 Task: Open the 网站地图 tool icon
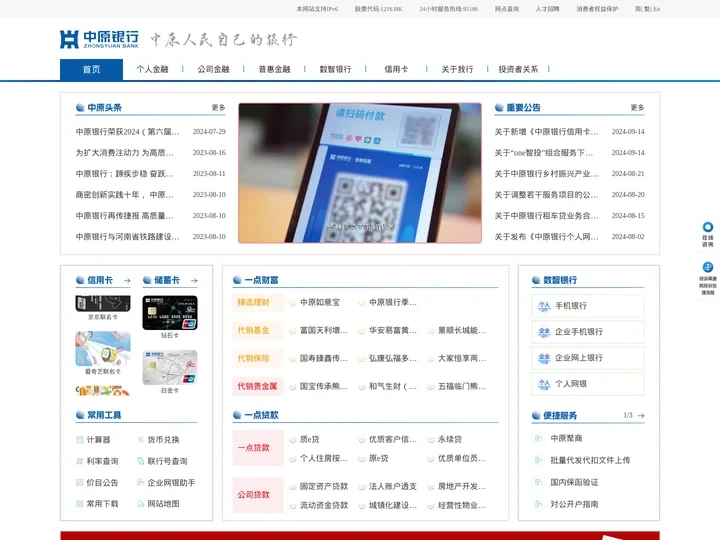pyautogui.click(x=141, y=504)
